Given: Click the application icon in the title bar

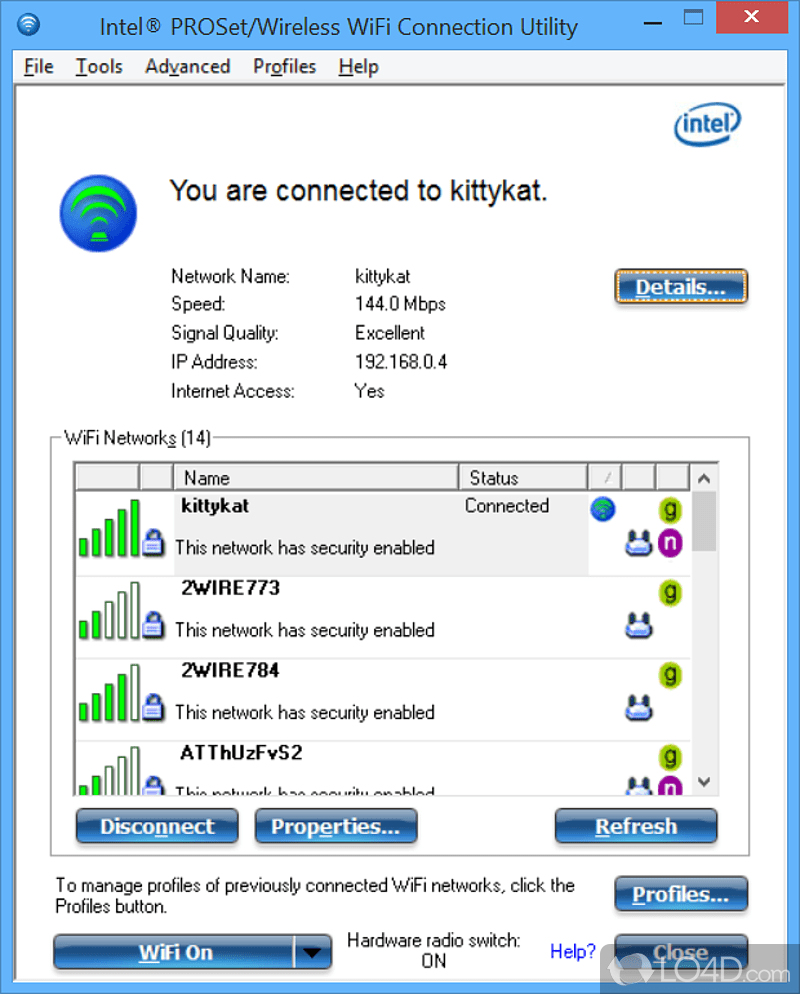Looking at the screenshot, I should point(27,22).
